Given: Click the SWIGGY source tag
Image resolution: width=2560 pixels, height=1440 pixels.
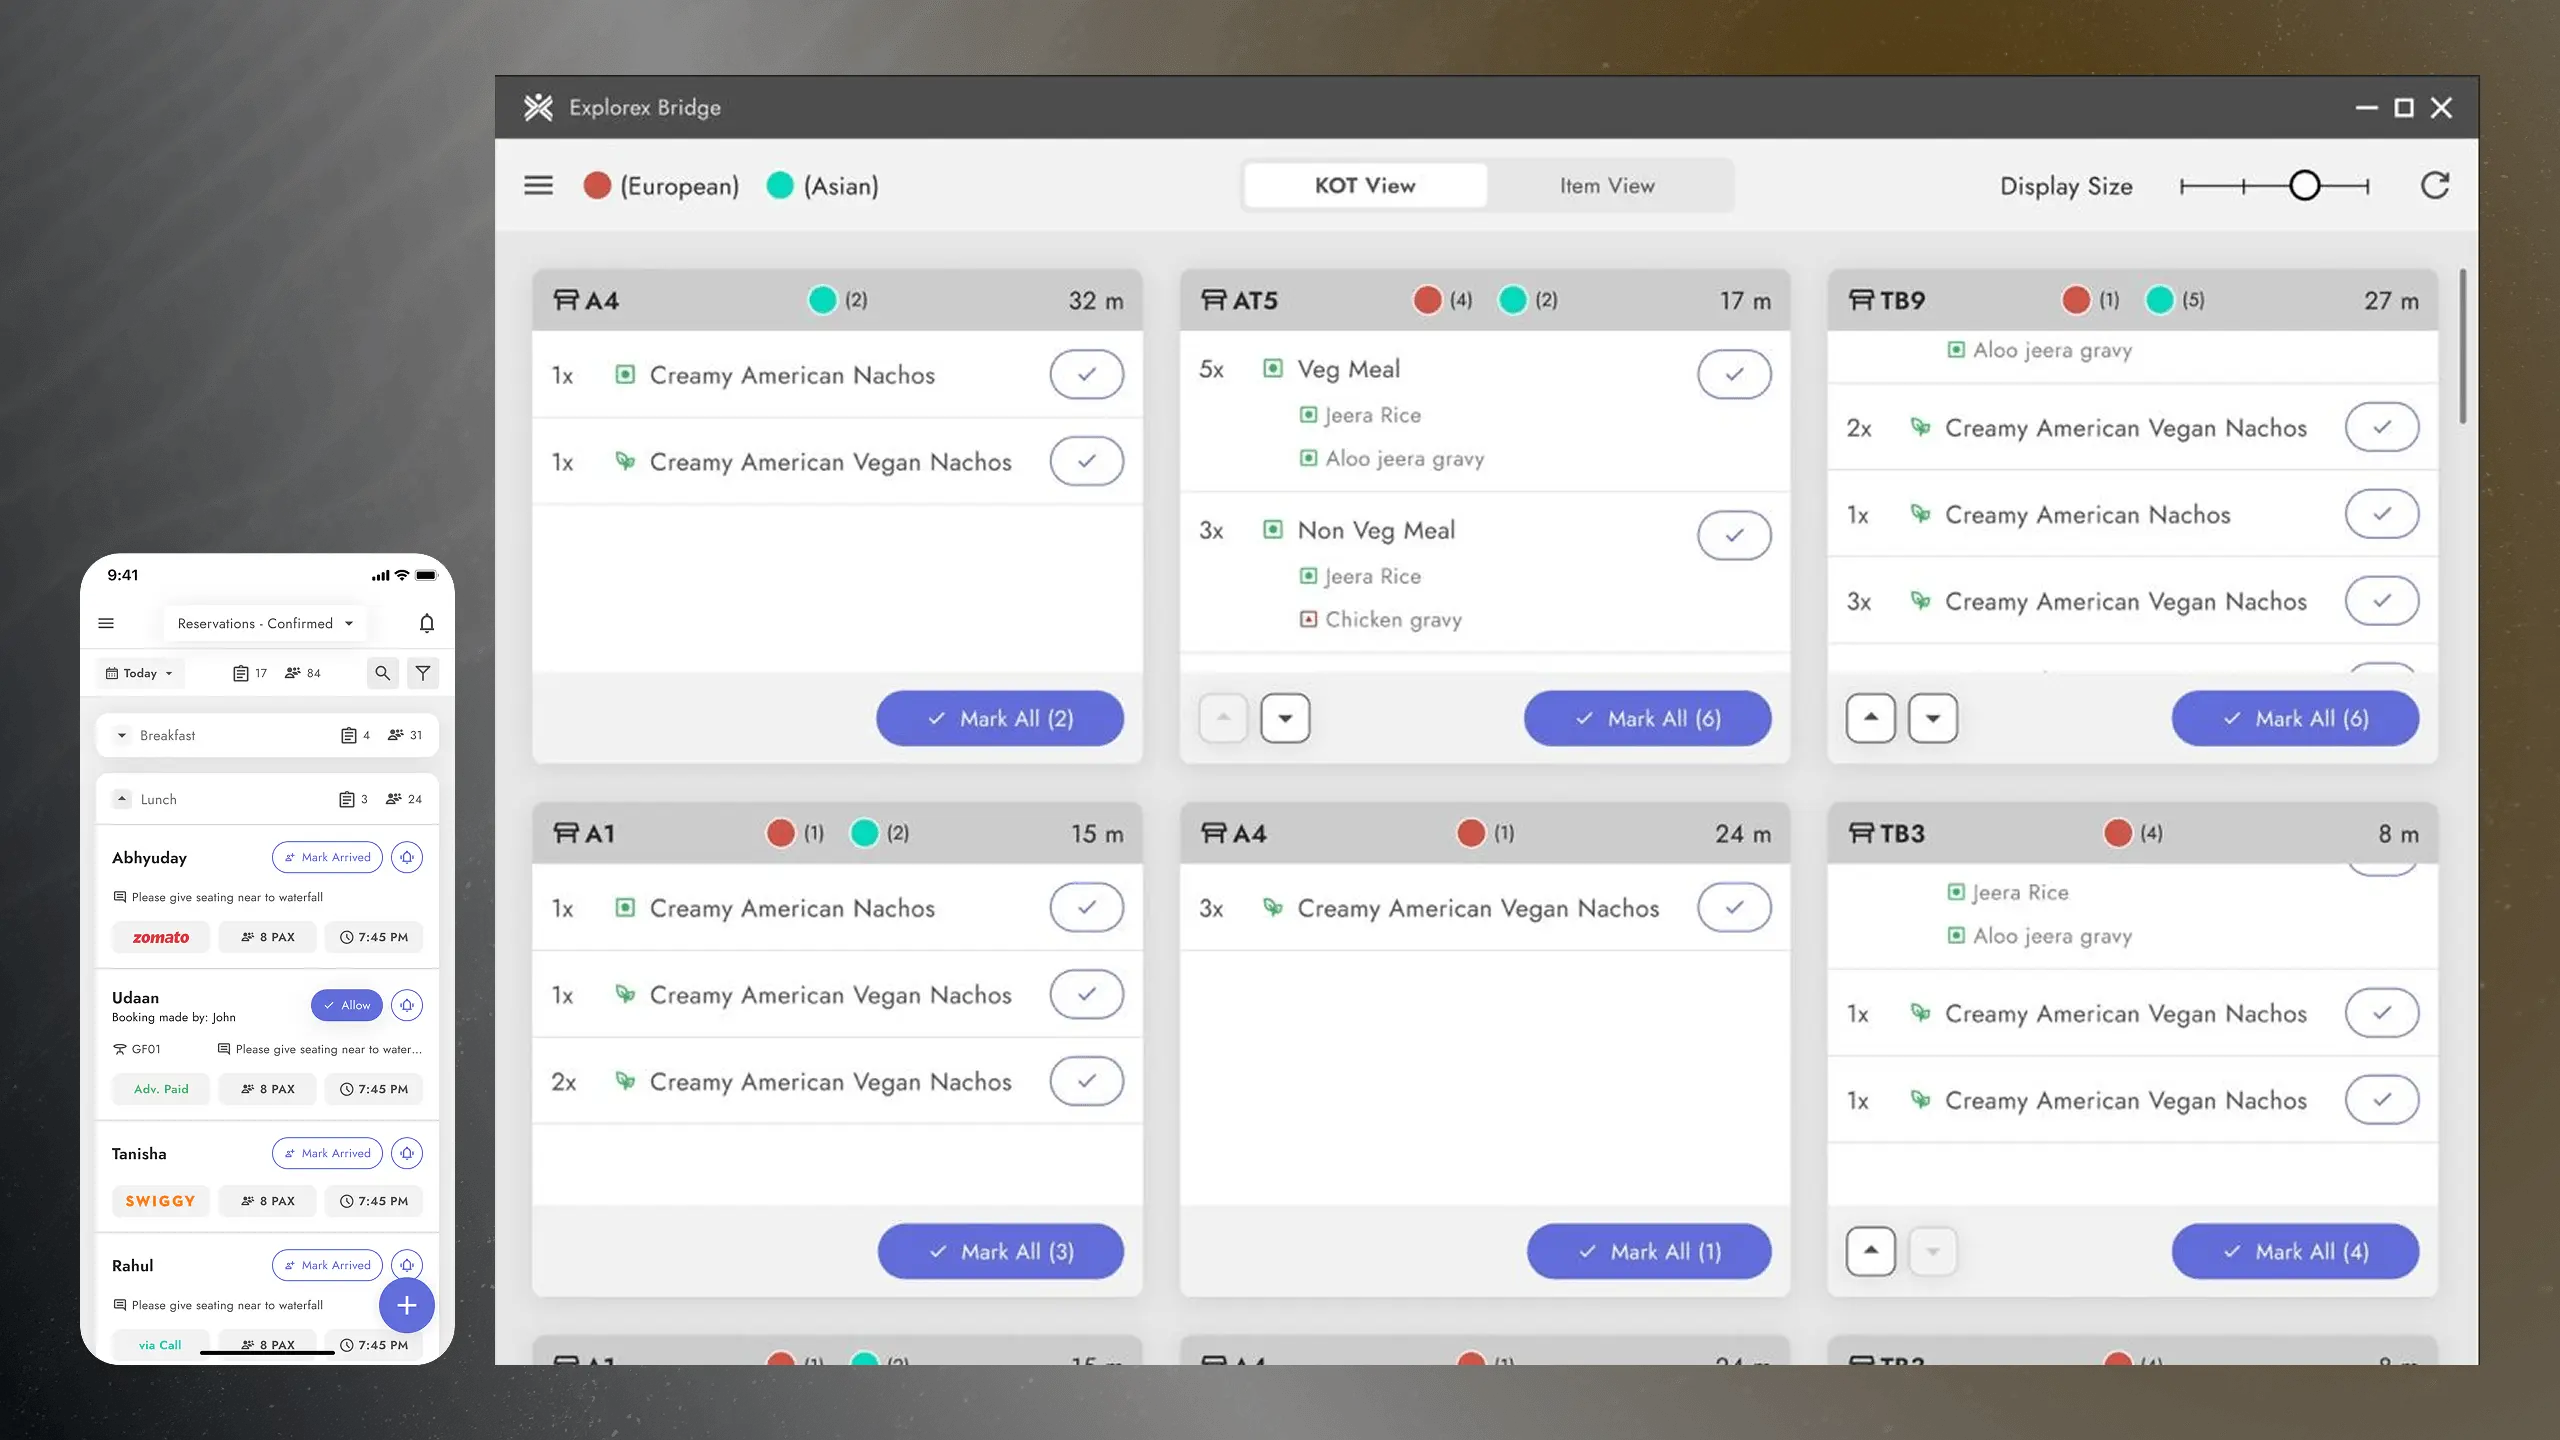Looking at the screenshot, I should pos(161,1201).
